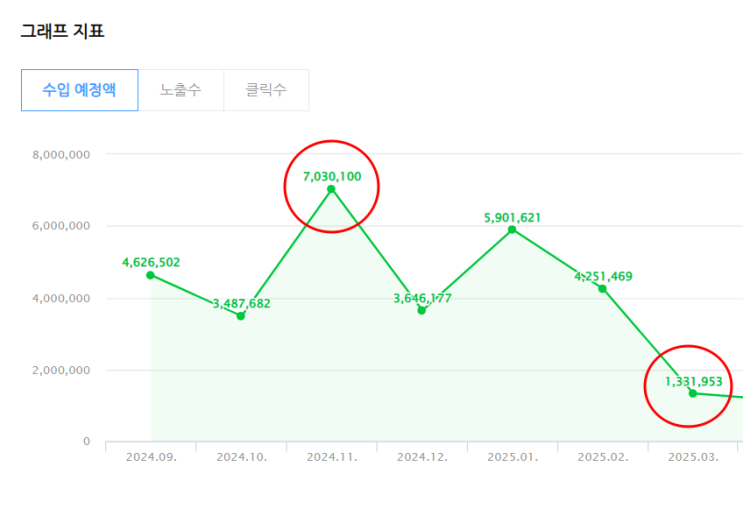Click the 2024.10. data point marker

pos(241,316)
